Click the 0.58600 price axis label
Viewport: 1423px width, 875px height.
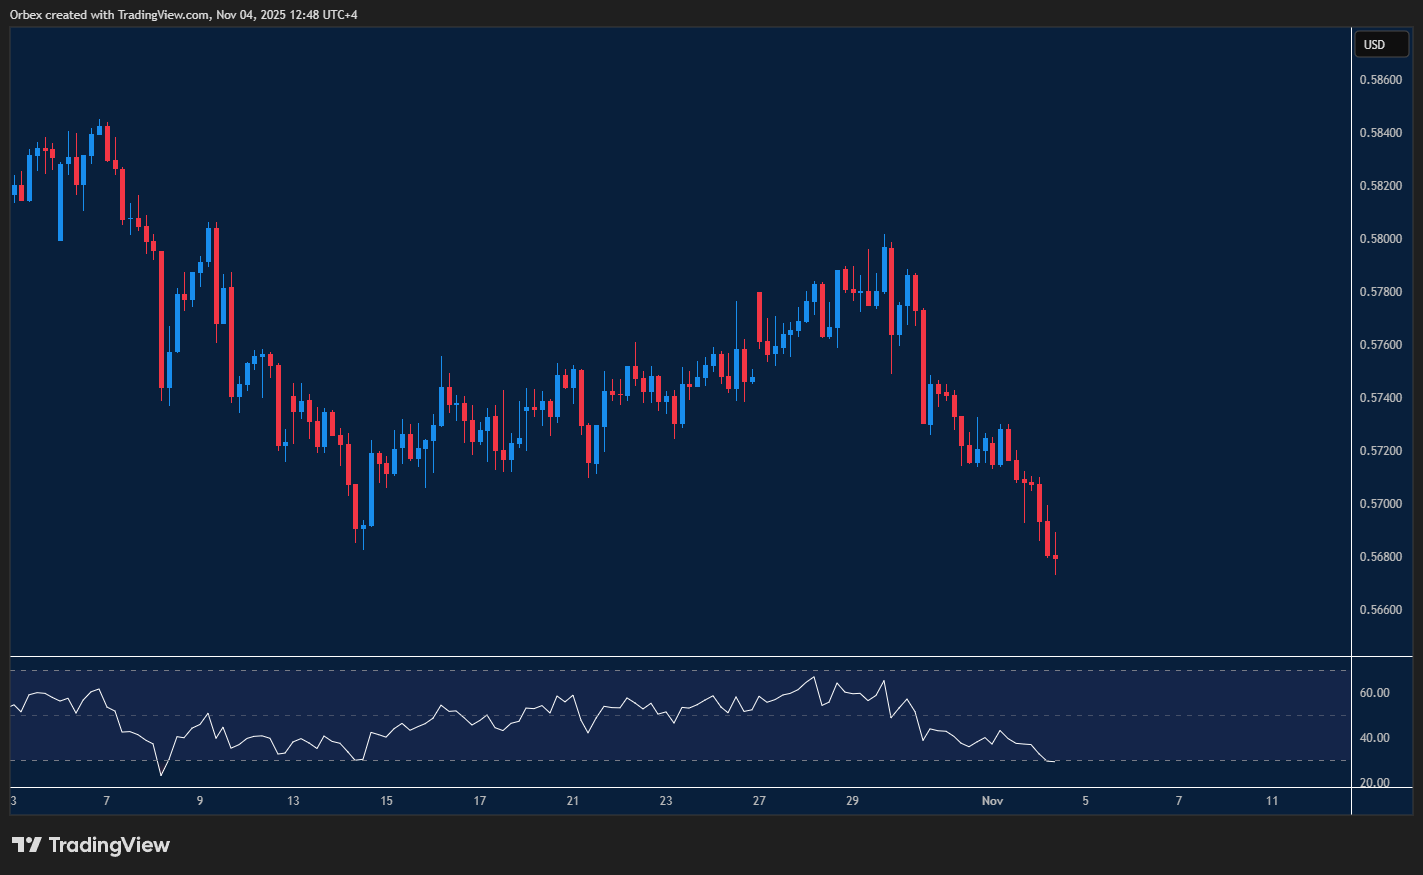pyautogui.click(x=1383, y=79)
